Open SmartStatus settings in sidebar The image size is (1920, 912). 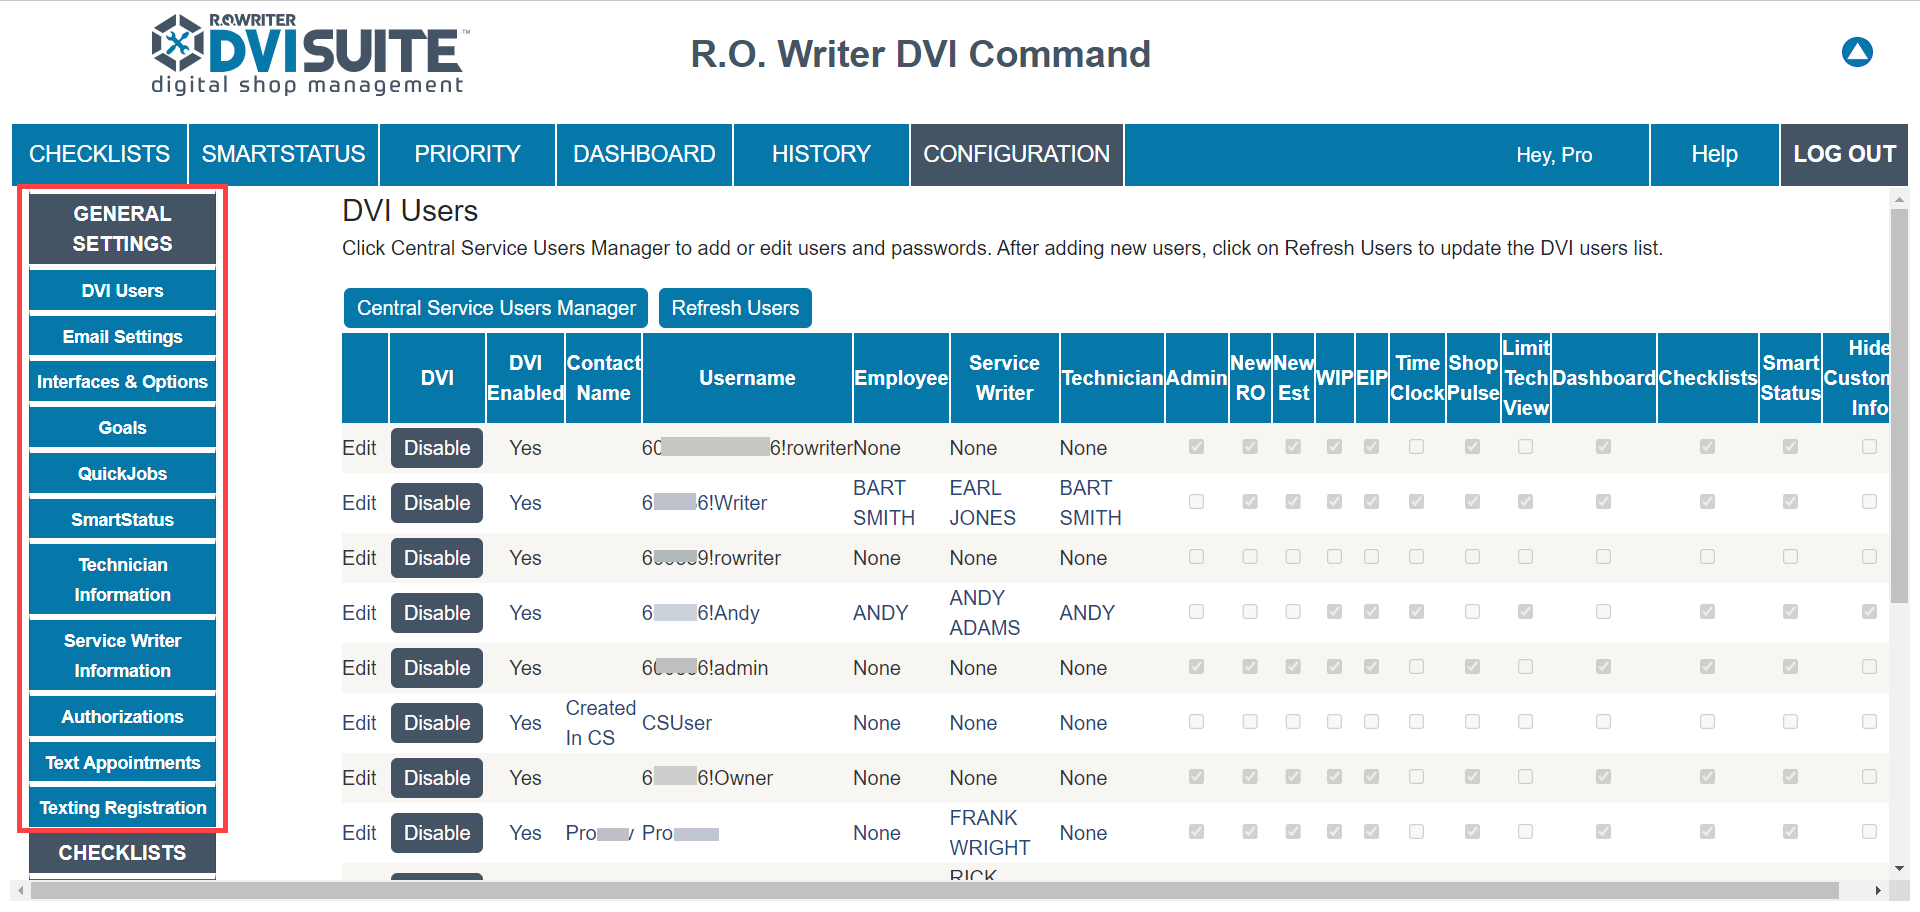(122, 520)
